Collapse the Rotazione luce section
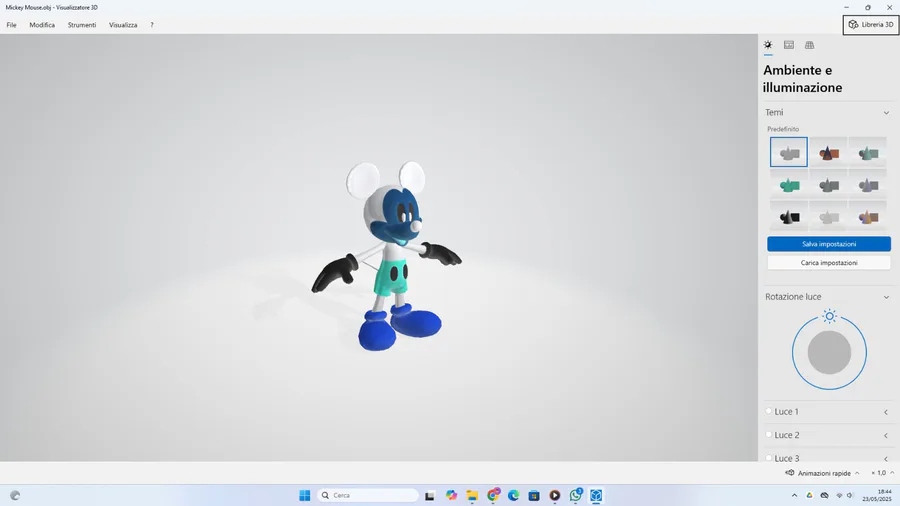Image resolution: width=900 pixels, height=506 pixels. pyautogui.click(x=886, y=297)
